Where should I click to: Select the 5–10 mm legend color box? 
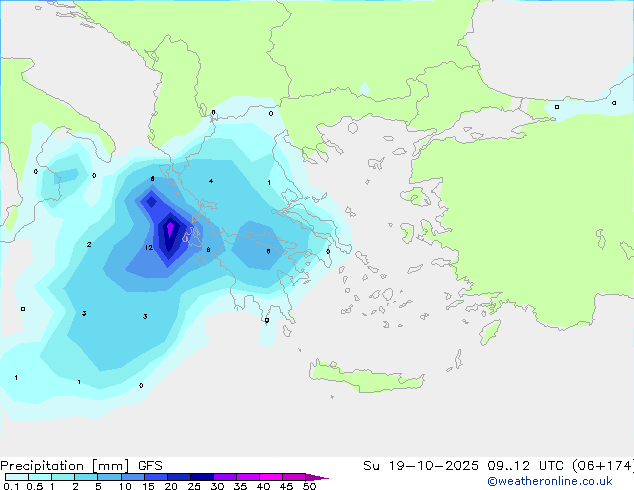(109, 477)
